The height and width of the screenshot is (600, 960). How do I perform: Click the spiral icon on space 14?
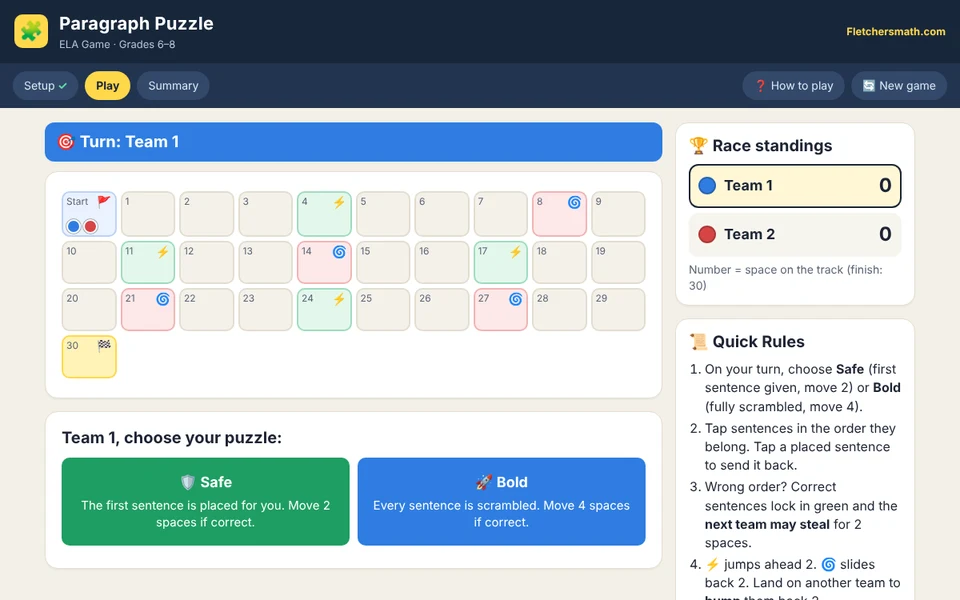tap(339, 252)
